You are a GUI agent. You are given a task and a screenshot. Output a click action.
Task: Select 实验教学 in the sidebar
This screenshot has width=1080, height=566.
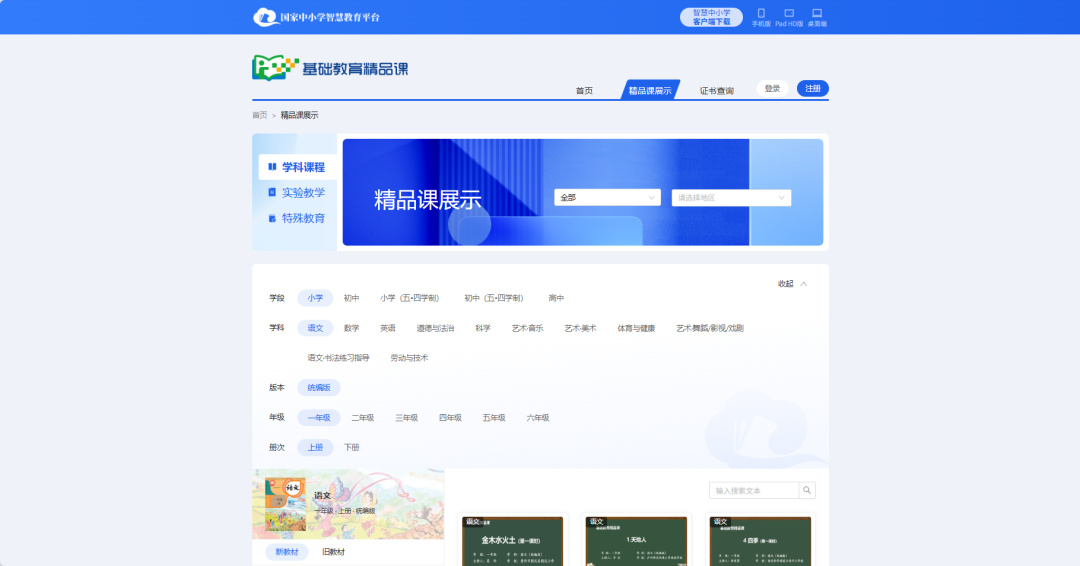(298, 193)
